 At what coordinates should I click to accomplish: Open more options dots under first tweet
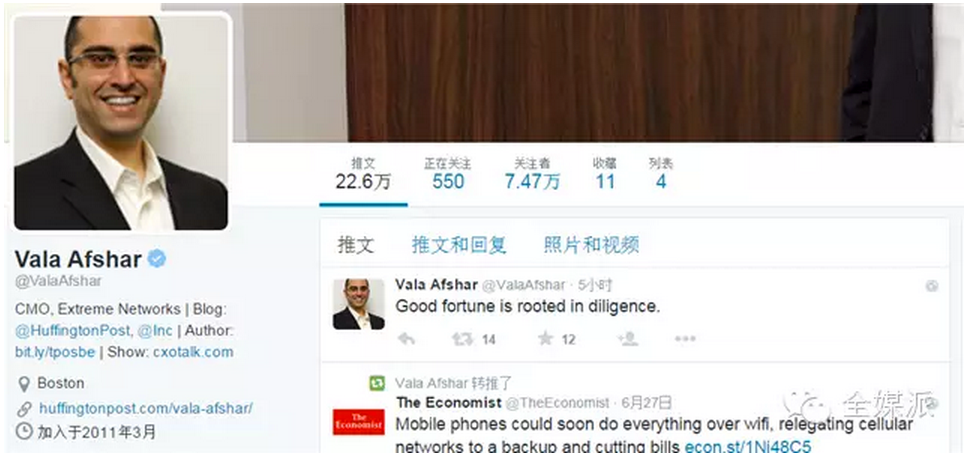(x=685, y=339)
